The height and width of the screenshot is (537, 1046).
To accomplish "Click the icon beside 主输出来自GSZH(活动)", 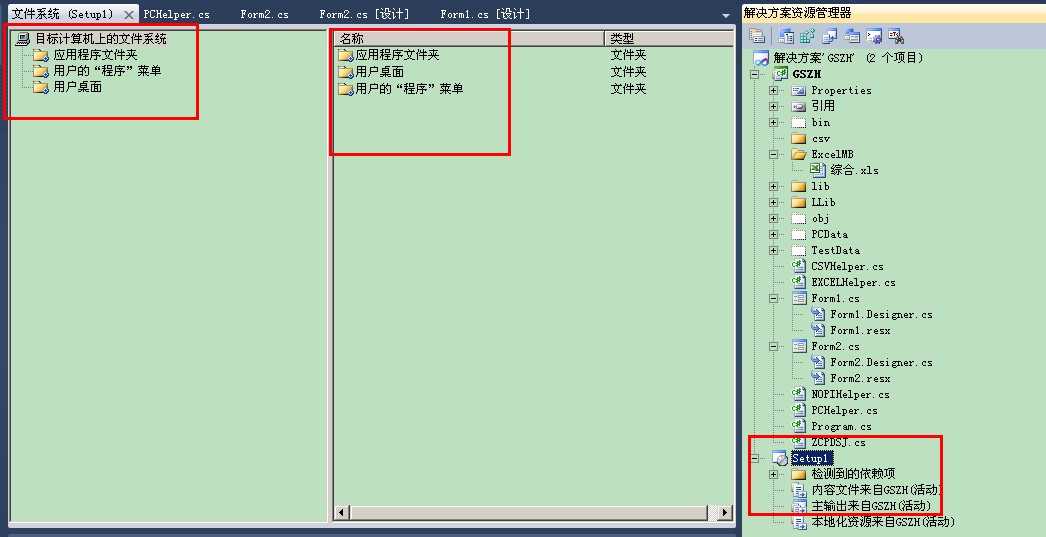I will click(x=799, y=506).
